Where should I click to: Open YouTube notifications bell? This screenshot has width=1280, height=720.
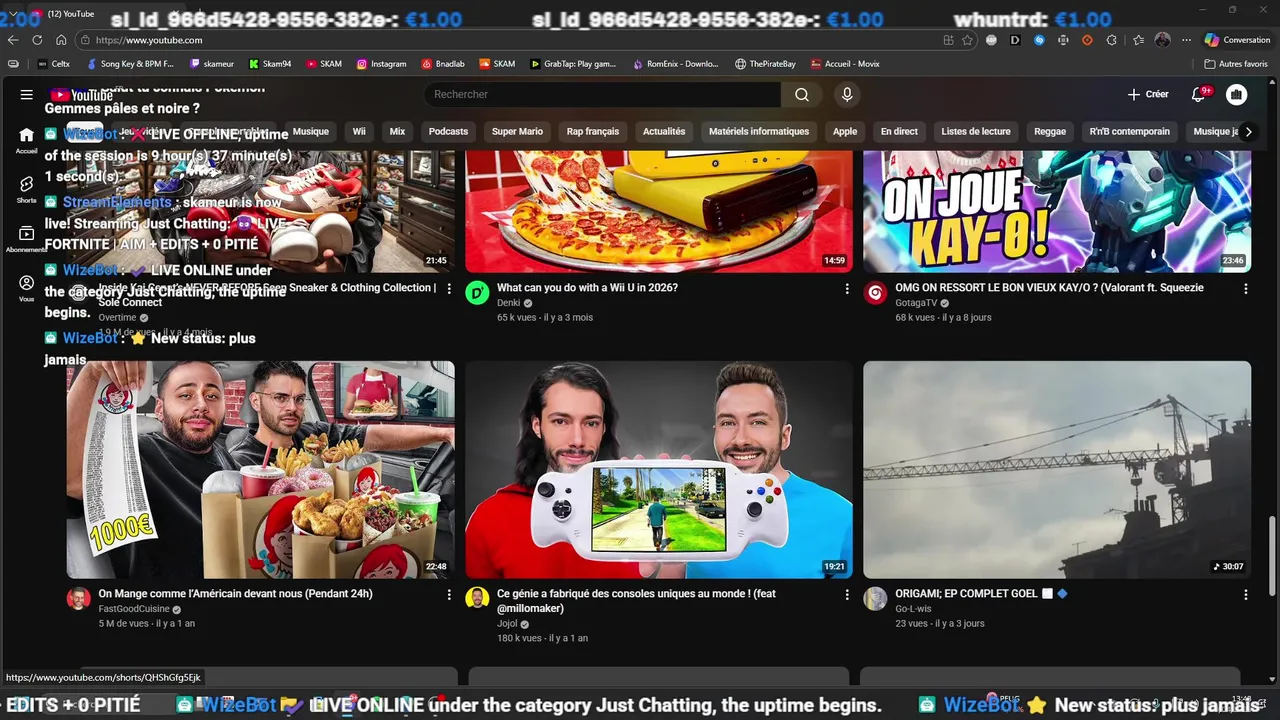1199,94
